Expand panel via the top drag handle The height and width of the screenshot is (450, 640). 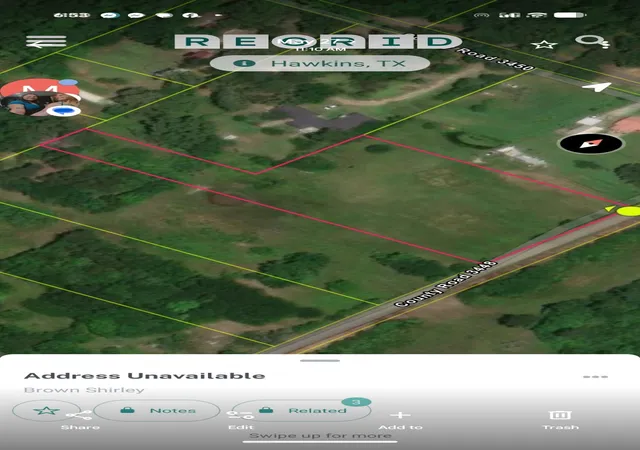[320, 361]
